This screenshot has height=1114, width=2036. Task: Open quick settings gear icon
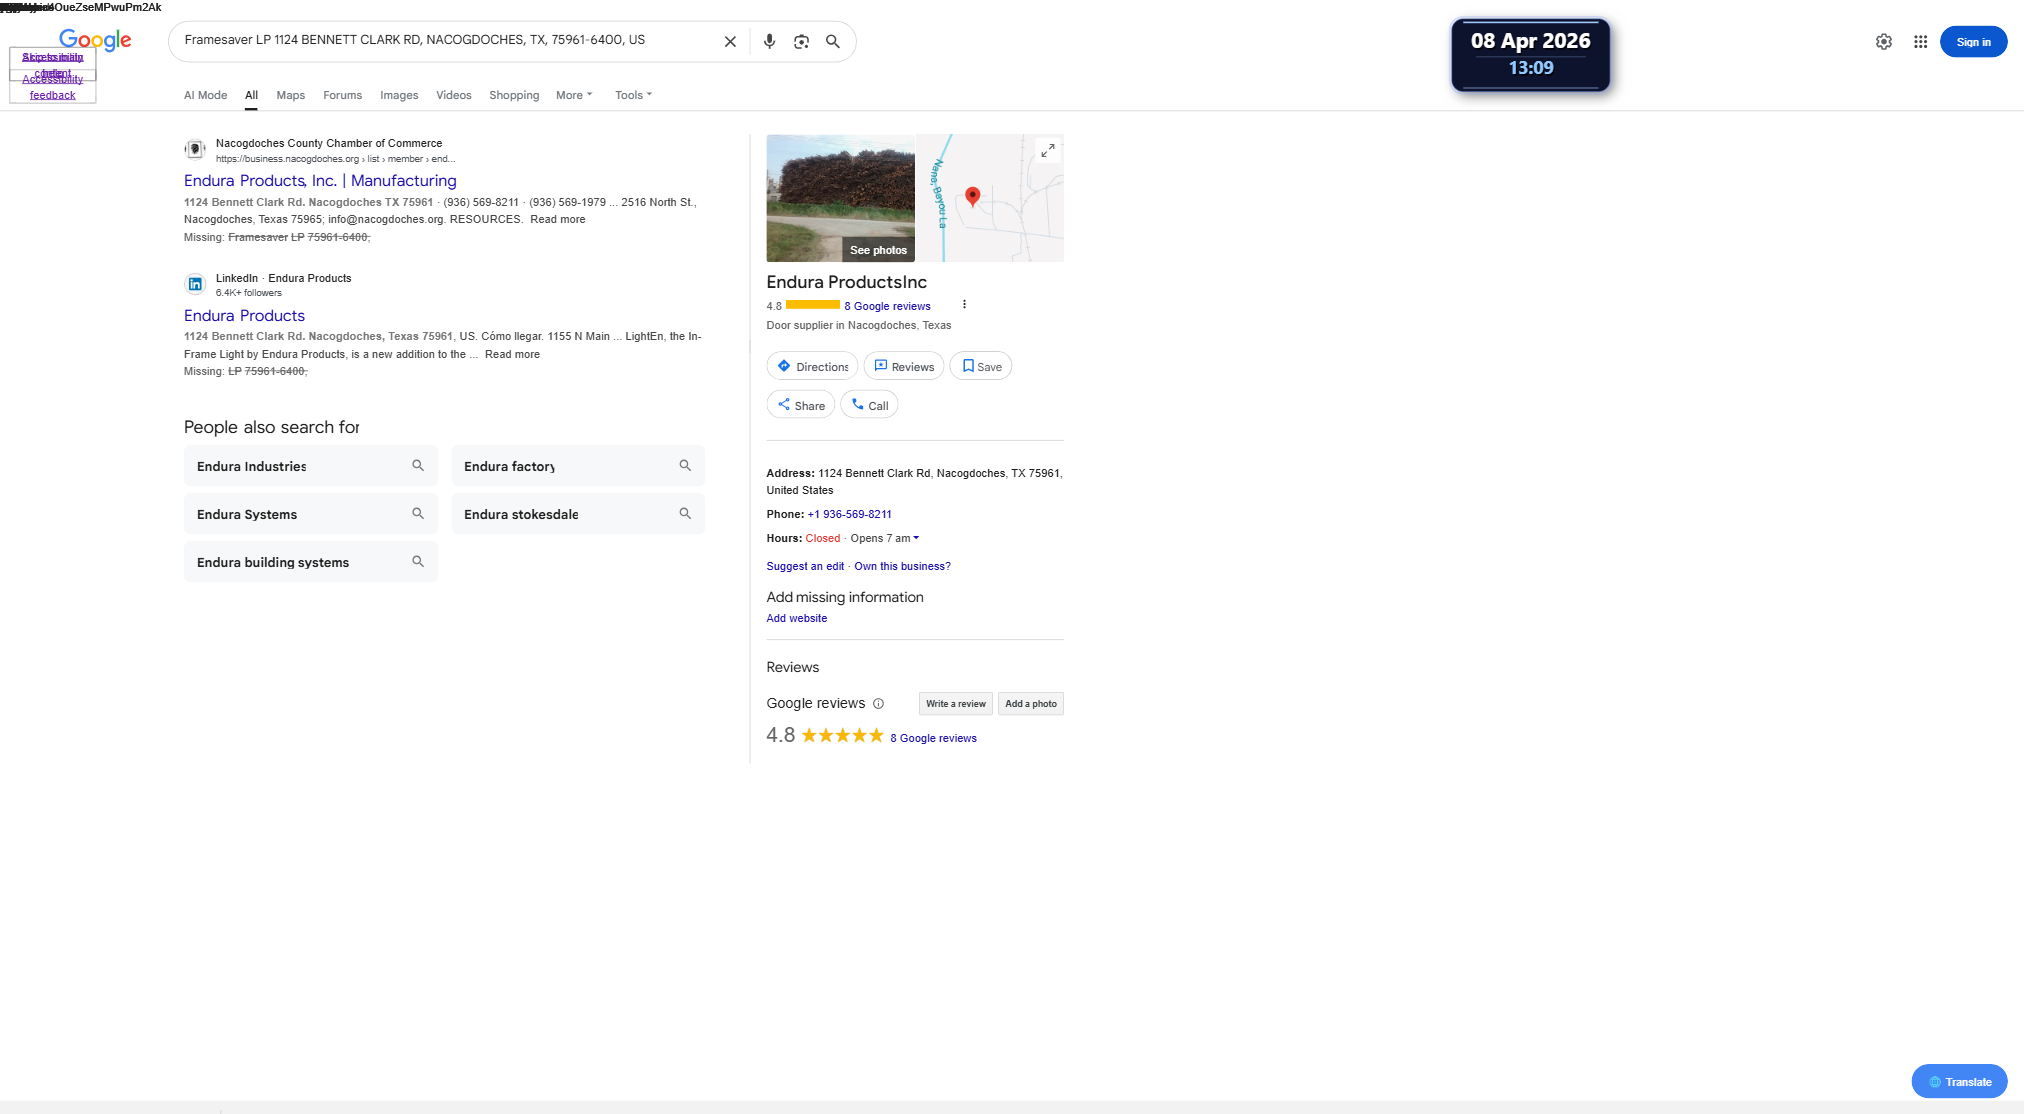[1883, 42]
